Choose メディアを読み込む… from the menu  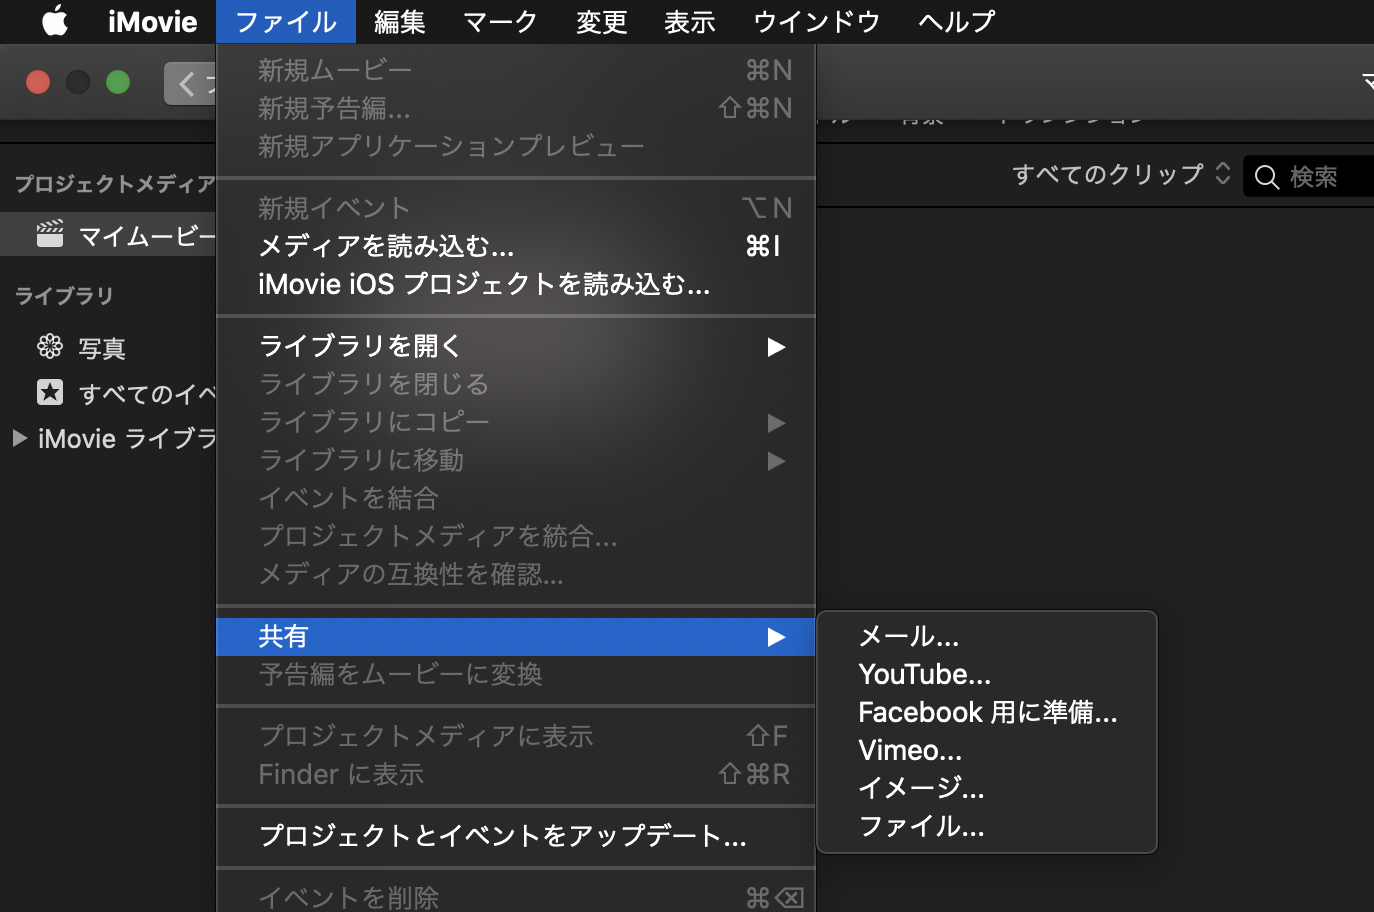[x=516, y=246]
